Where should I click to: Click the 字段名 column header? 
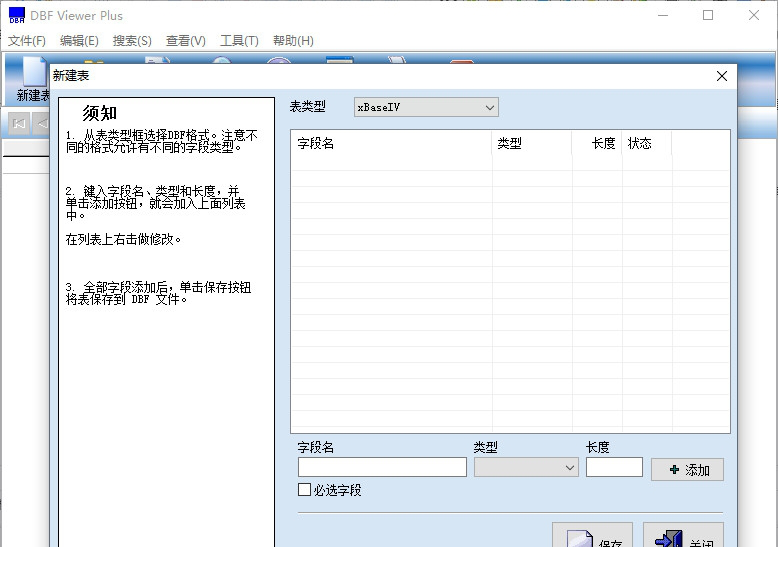[x=391, y=143]
